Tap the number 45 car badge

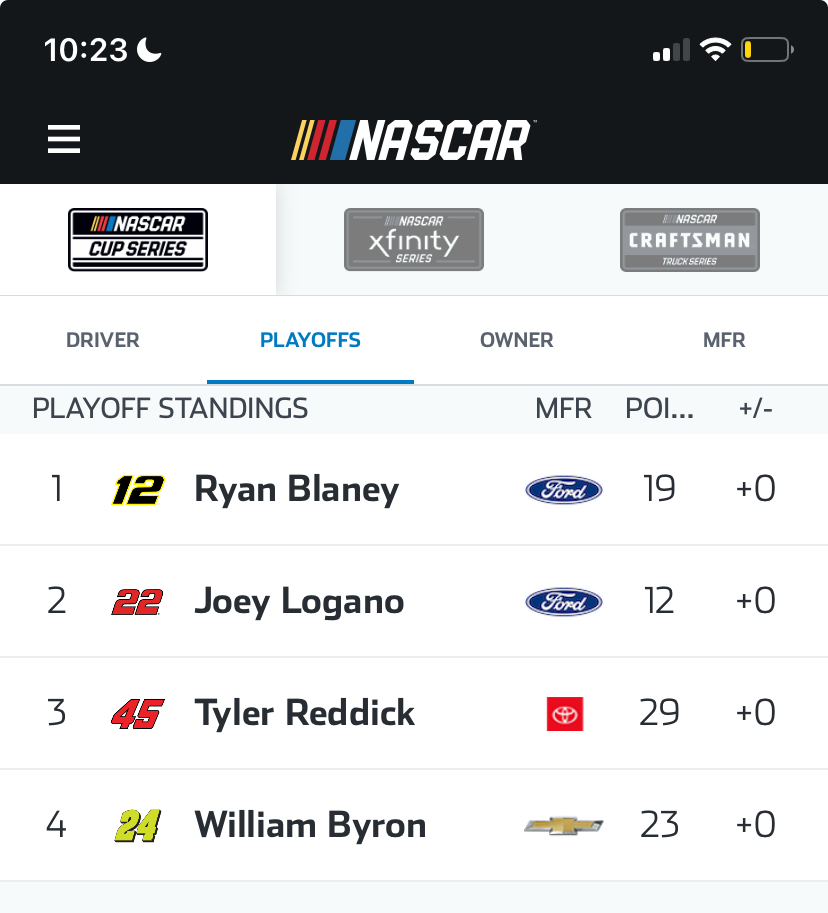138,714
